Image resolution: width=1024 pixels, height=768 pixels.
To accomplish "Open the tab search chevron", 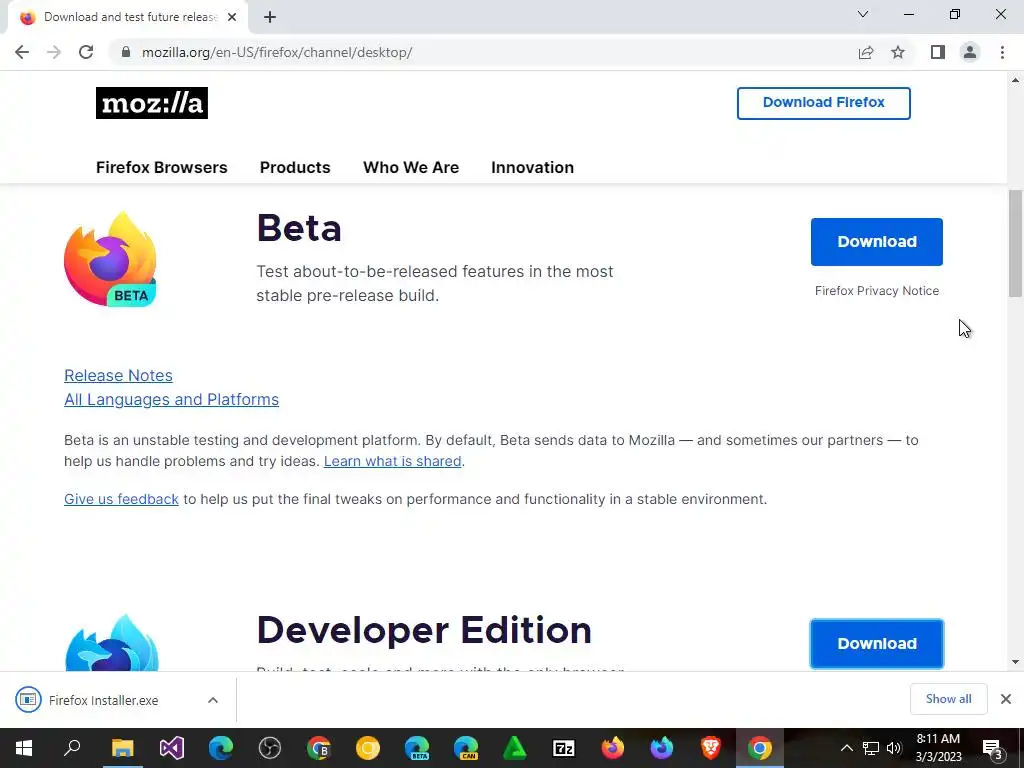I will point(863,14).
